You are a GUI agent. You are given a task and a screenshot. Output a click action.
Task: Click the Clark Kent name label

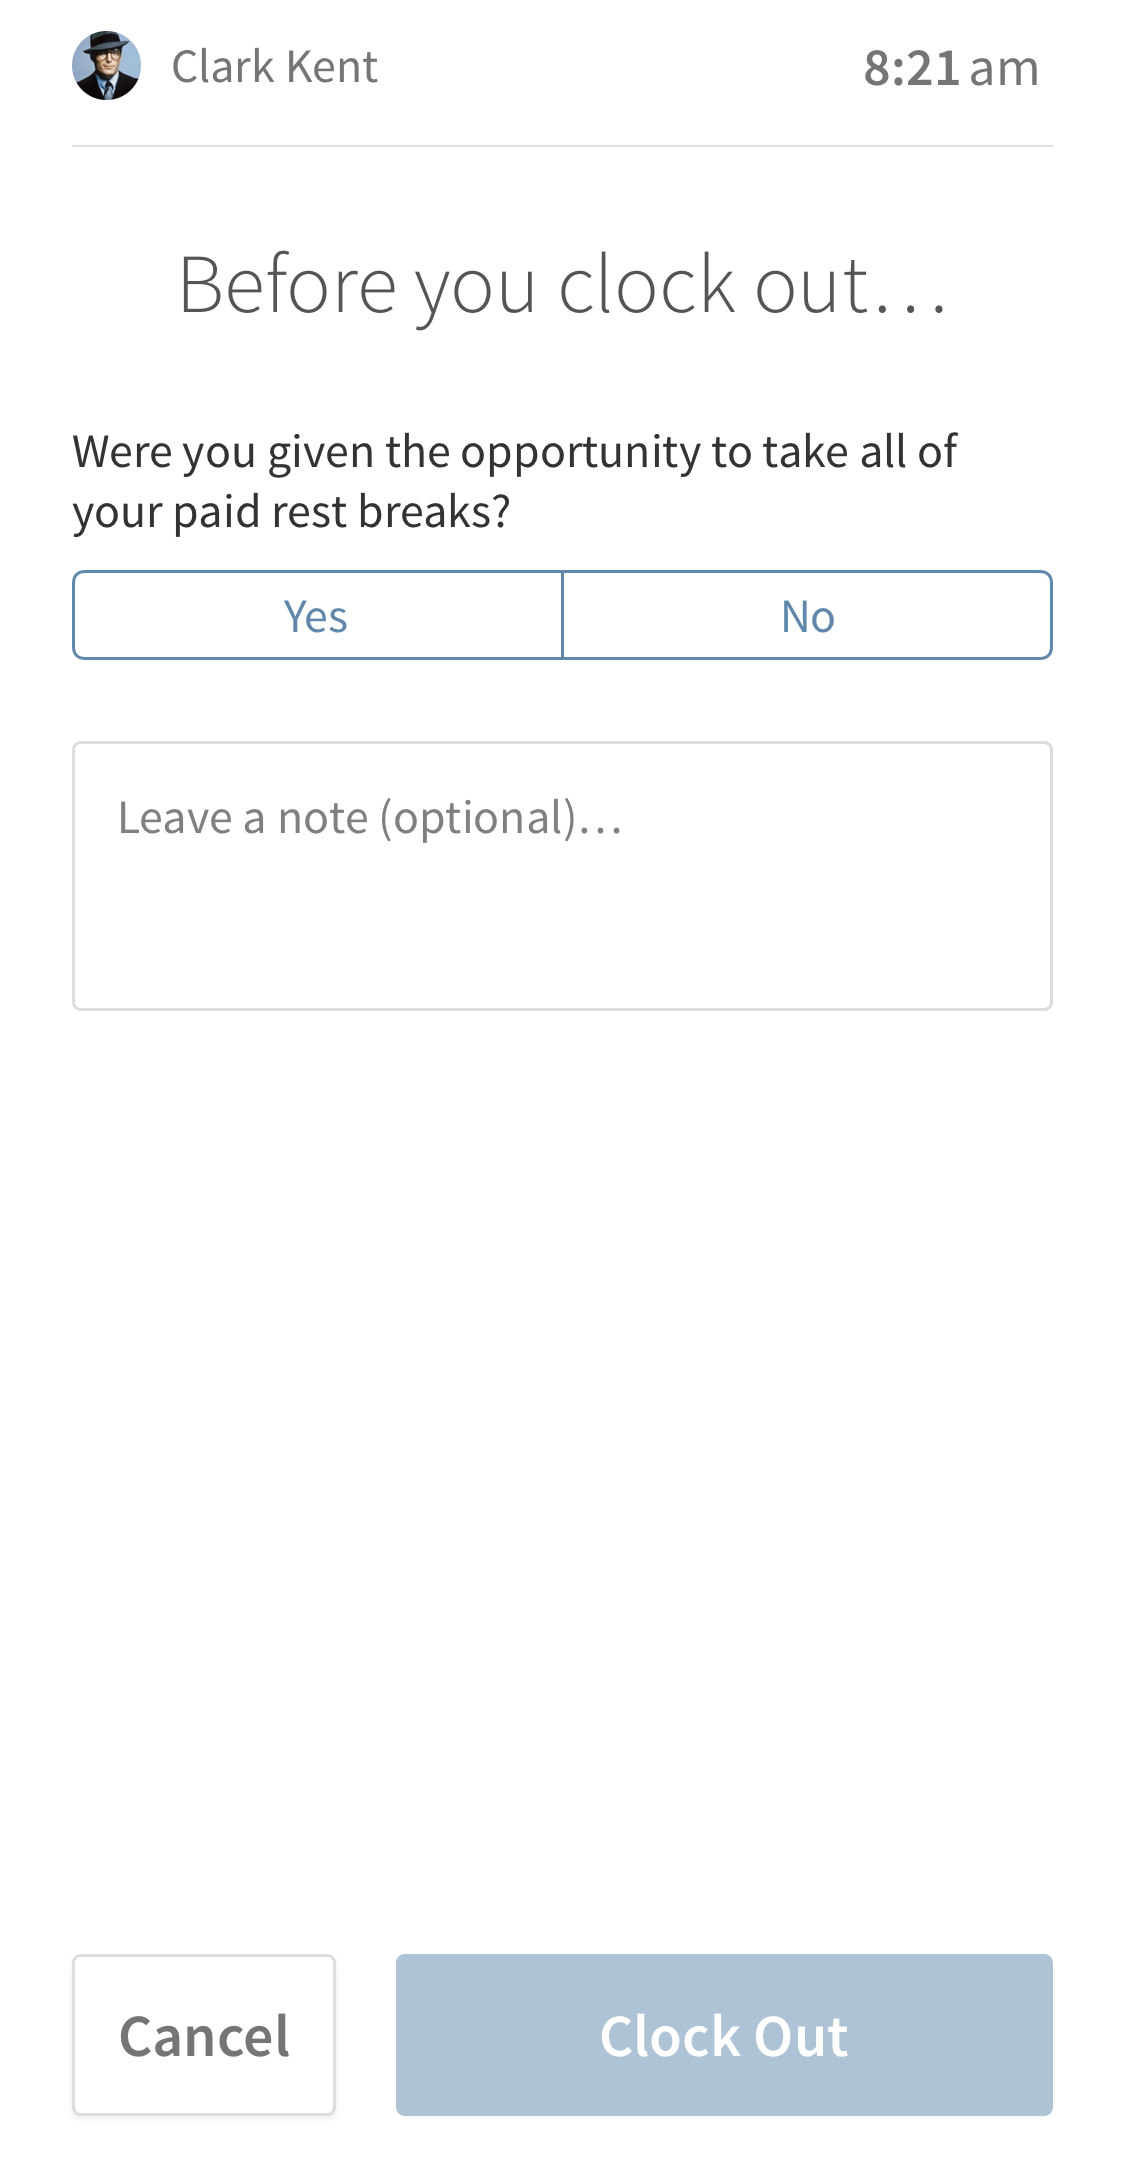pos(275,66)
